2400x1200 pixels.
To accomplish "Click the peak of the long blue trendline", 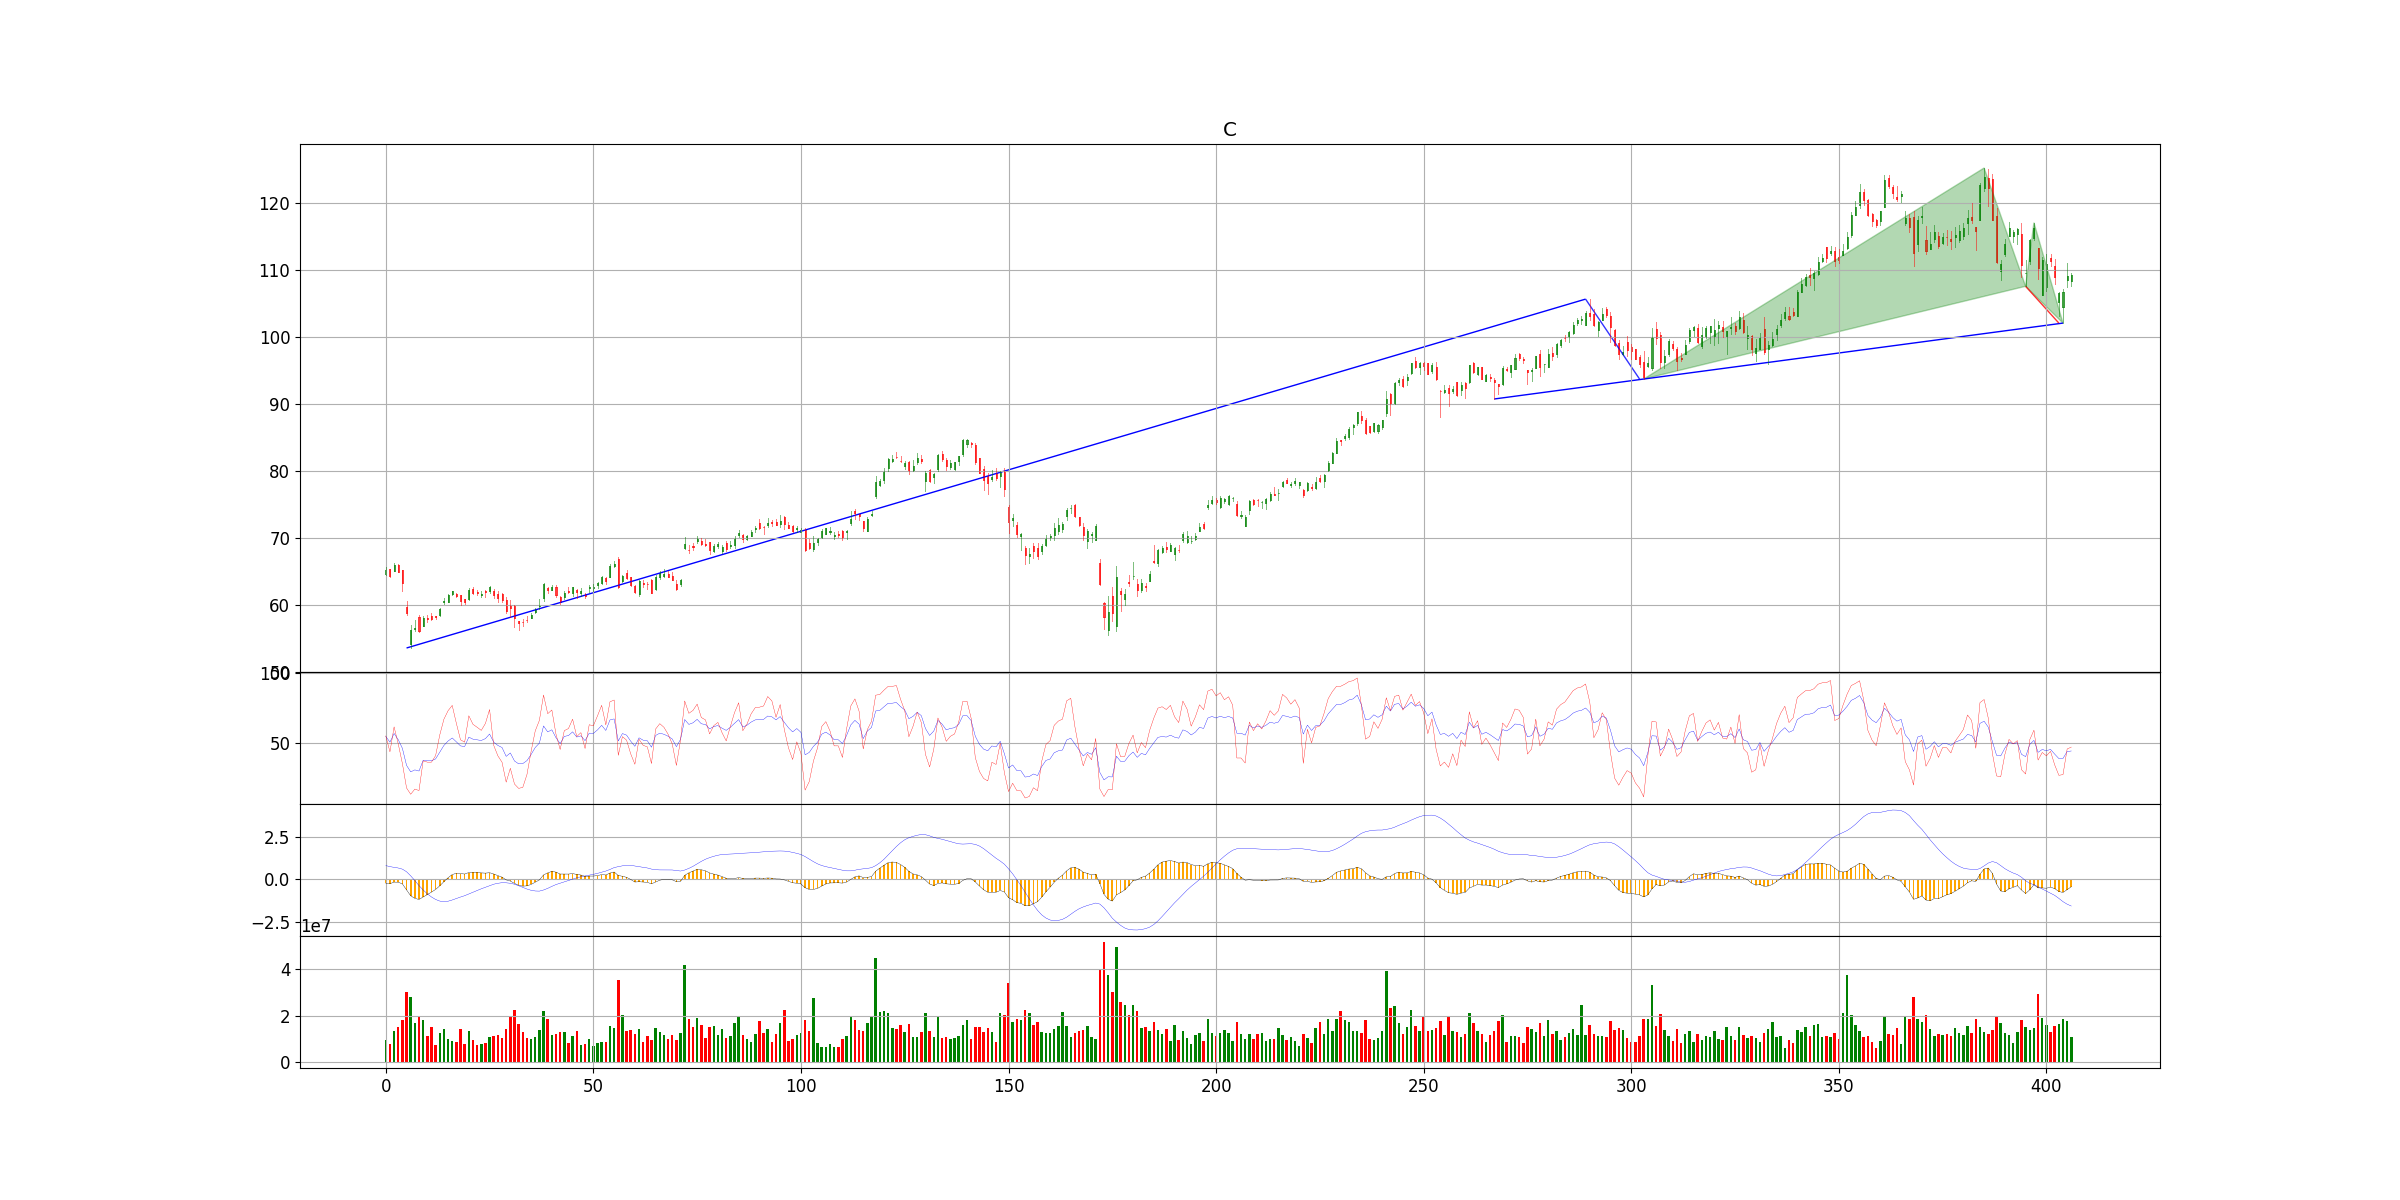I will (1585, 299).
